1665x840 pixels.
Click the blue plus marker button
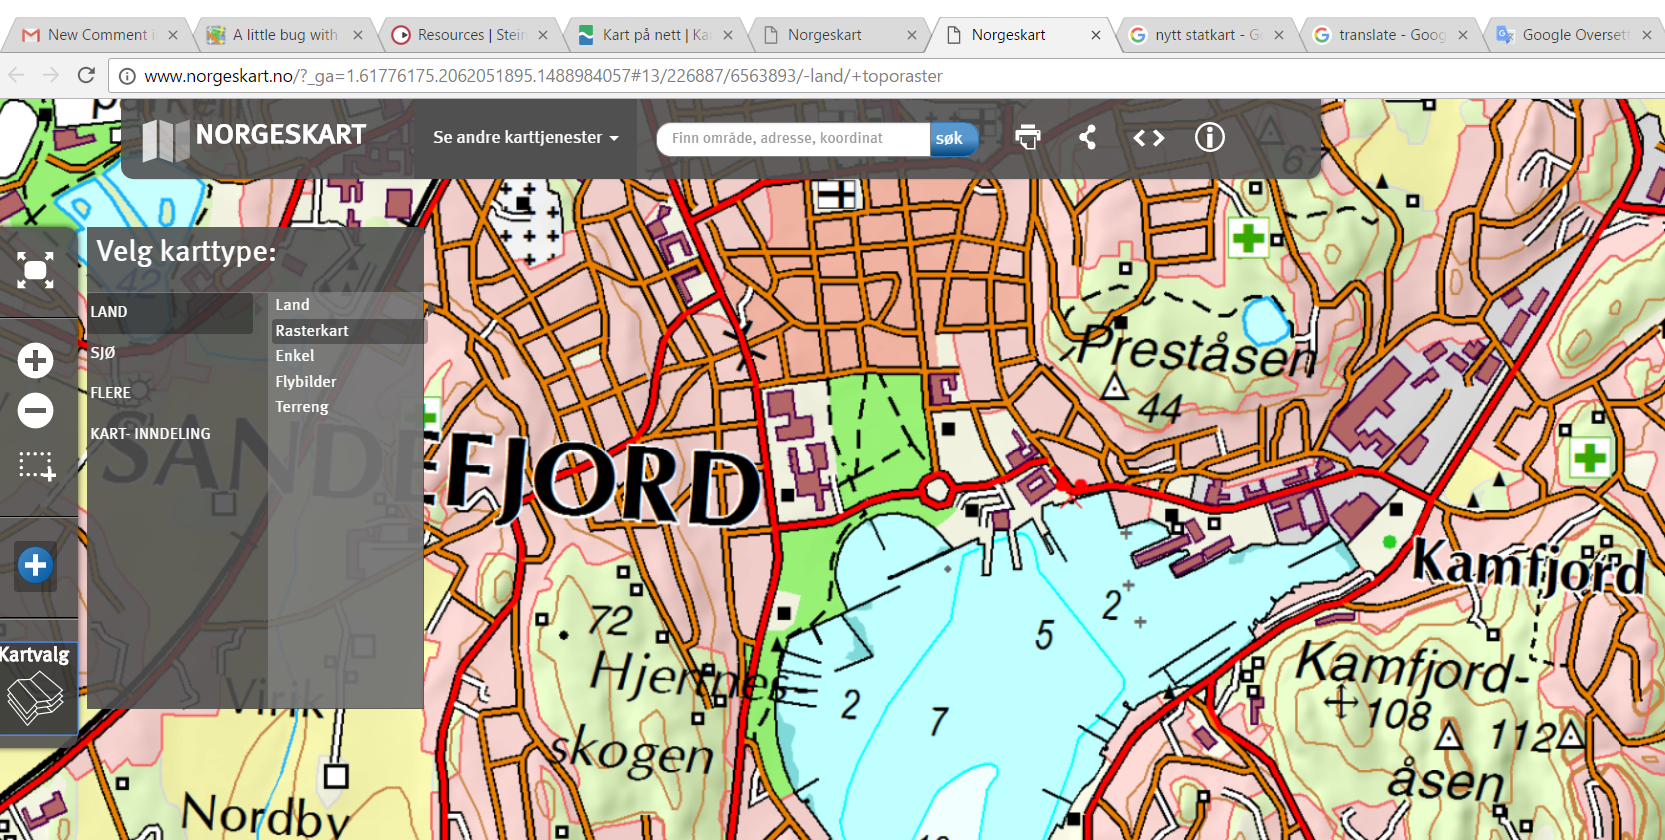click(x=35, y=565)
